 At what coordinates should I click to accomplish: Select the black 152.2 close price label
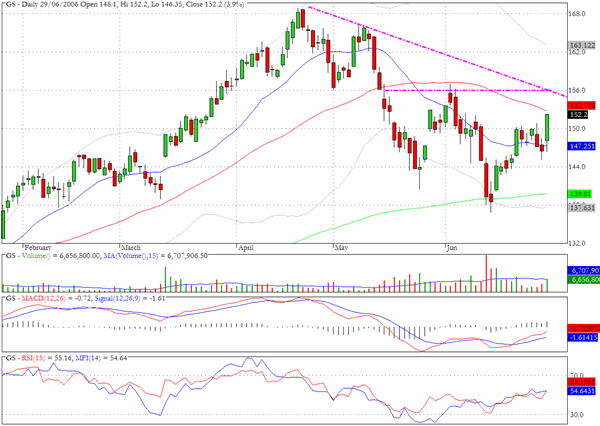point(578,114)
